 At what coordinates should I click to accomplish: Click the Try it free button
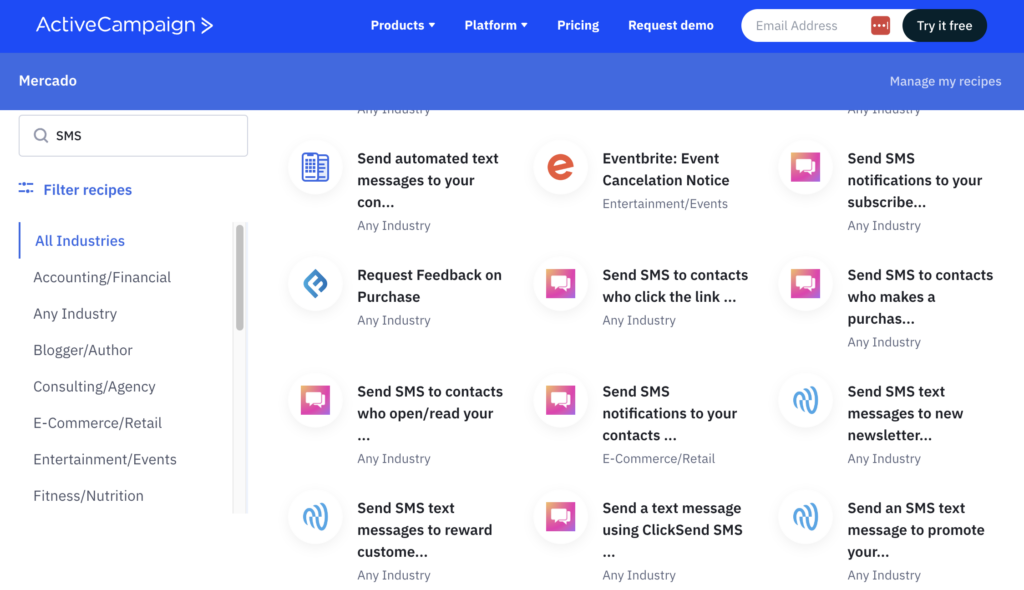click(944, 25)
